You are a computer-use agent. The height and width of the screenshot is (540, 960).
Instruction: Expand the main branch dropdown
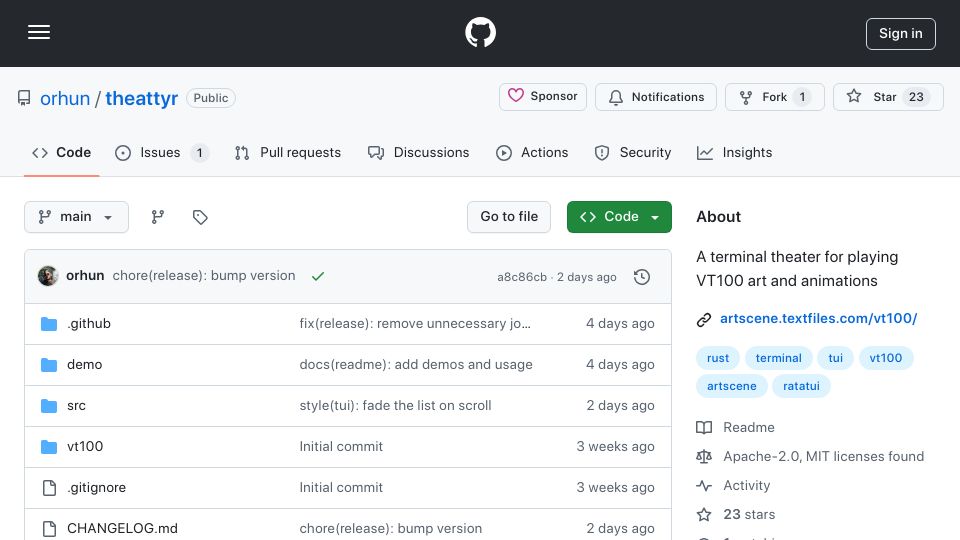[76, 217]
